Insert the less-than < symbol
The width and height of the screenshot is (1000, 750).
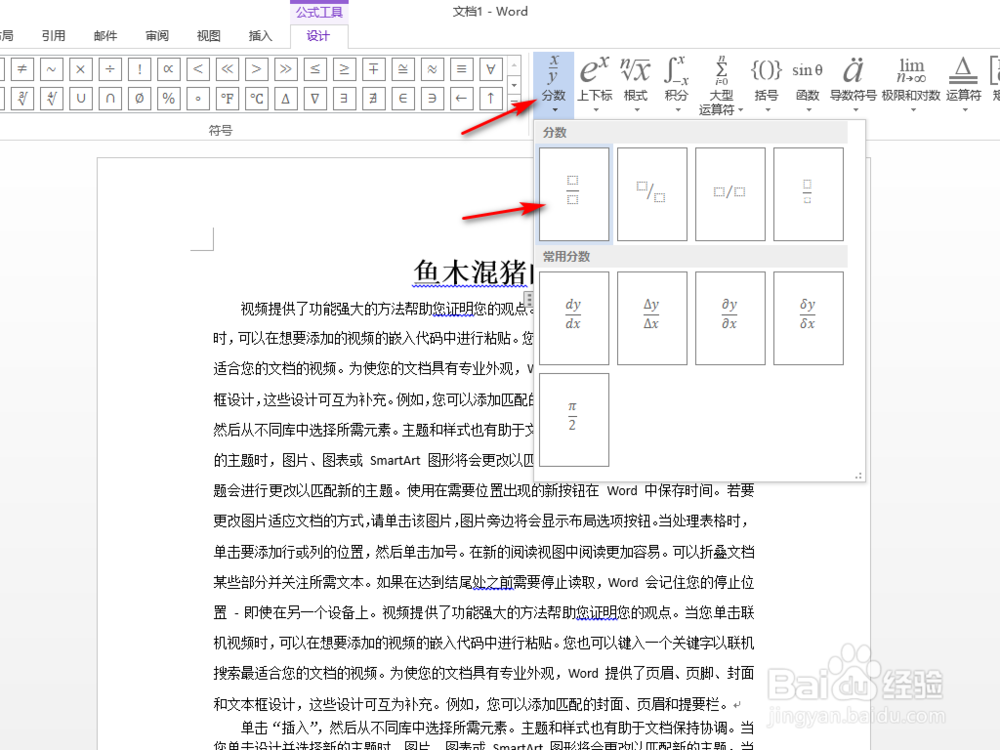198,69
